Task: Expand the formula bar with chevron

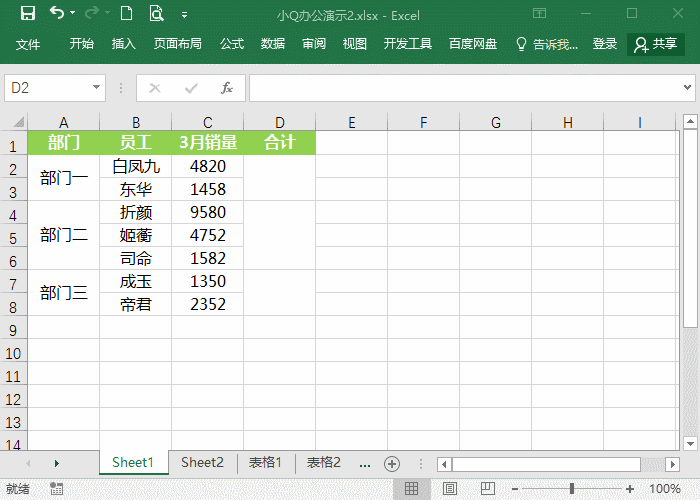Action: (x=688, y=88)
